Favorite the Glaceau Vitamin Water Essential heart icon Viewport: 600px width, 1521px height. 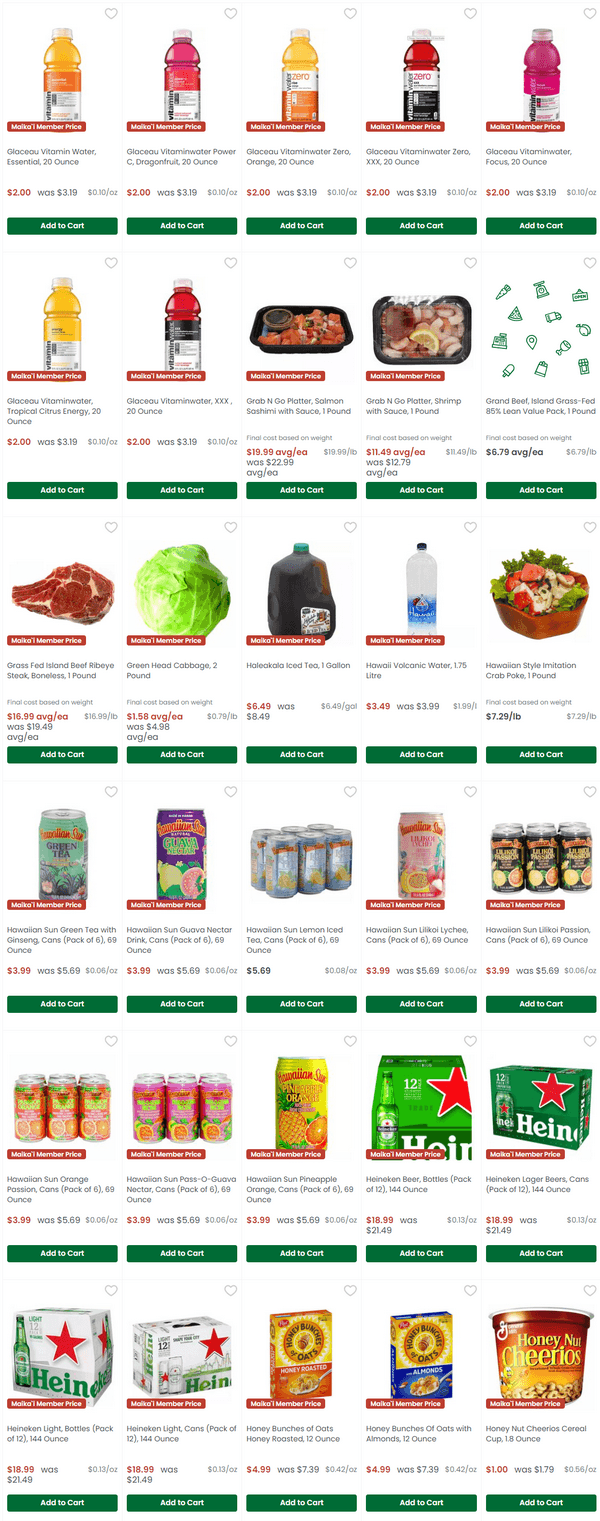pos(111,14)
